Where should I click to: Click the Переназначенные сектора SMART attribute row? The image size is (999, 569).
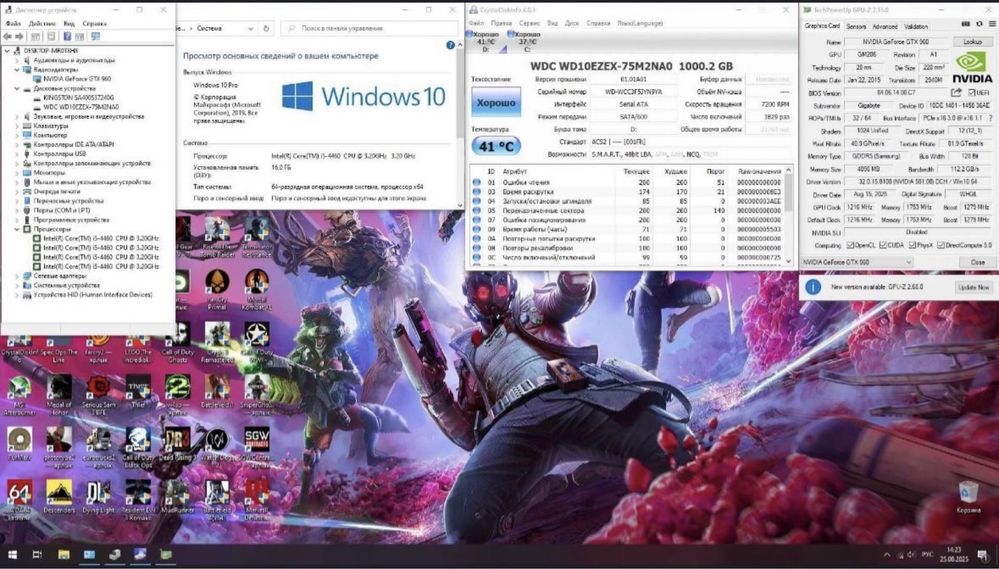click(627, 210)
